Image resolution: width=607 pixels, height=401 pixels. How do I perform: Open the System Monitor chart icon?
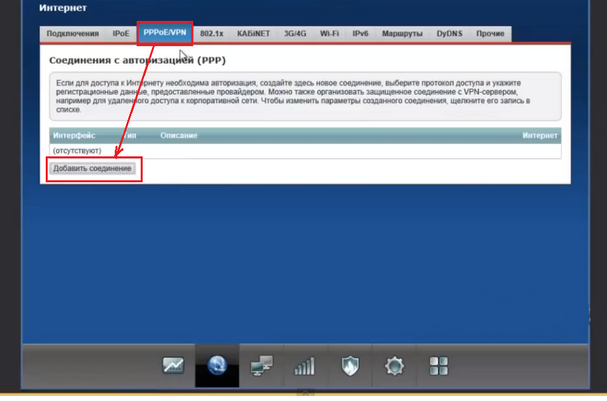[x=173, y=365]
